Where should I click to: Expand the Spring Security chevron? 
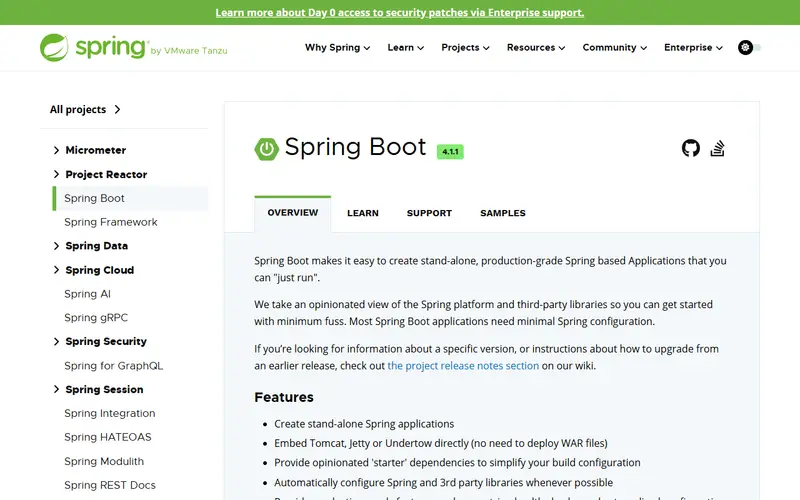[56, 341]
